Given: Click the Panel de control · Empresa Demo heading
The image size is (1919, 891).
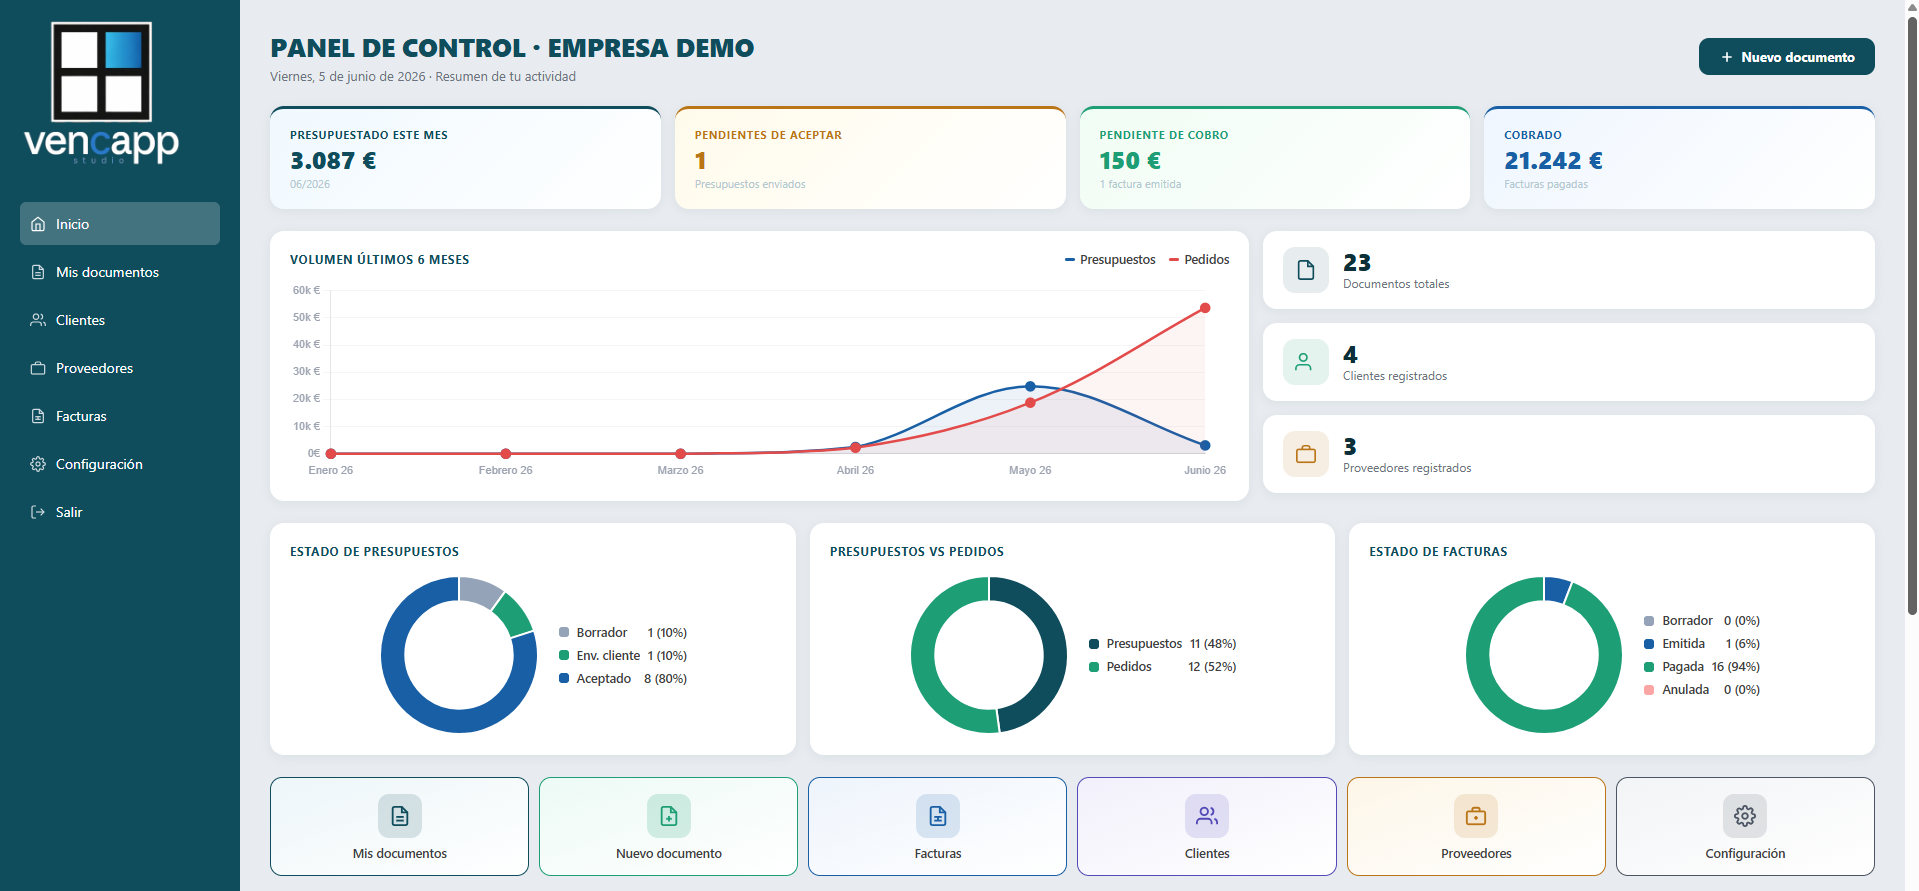Looking at the screenshot, I should pos(512,48).
